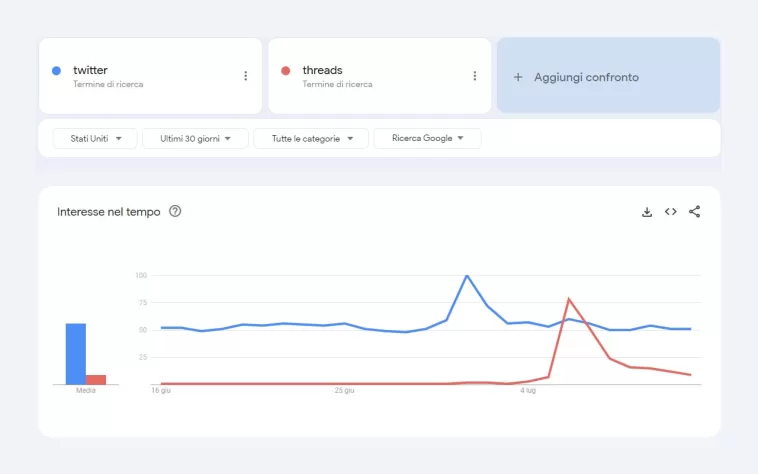Click the 50 value on the y-axis
Image resolution: width=758 pixels, height=474 pixels.
point(143,330)
